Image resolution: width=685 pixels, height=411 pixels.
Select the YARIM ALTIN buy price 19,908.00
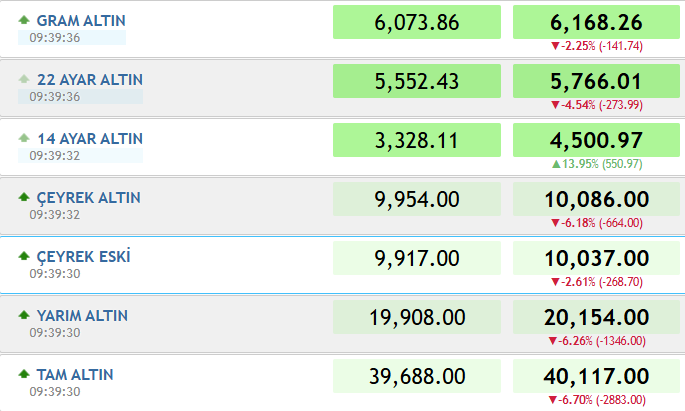click(417, 317)
